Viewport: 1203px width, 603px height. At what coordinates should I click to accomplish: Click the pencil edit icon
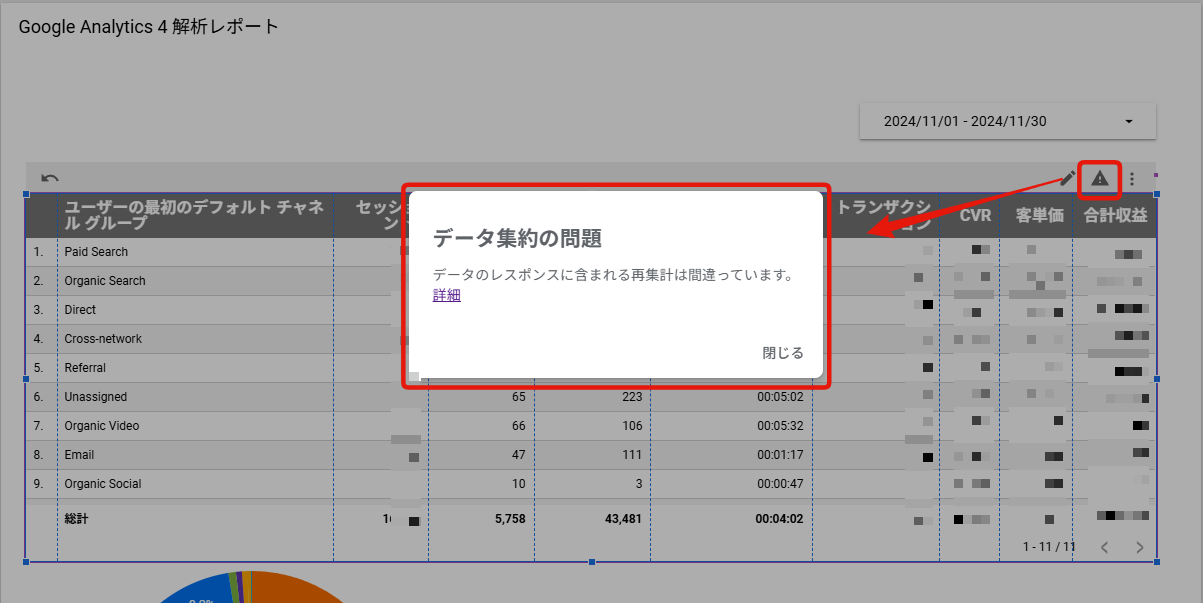[x=1068, y=178]
